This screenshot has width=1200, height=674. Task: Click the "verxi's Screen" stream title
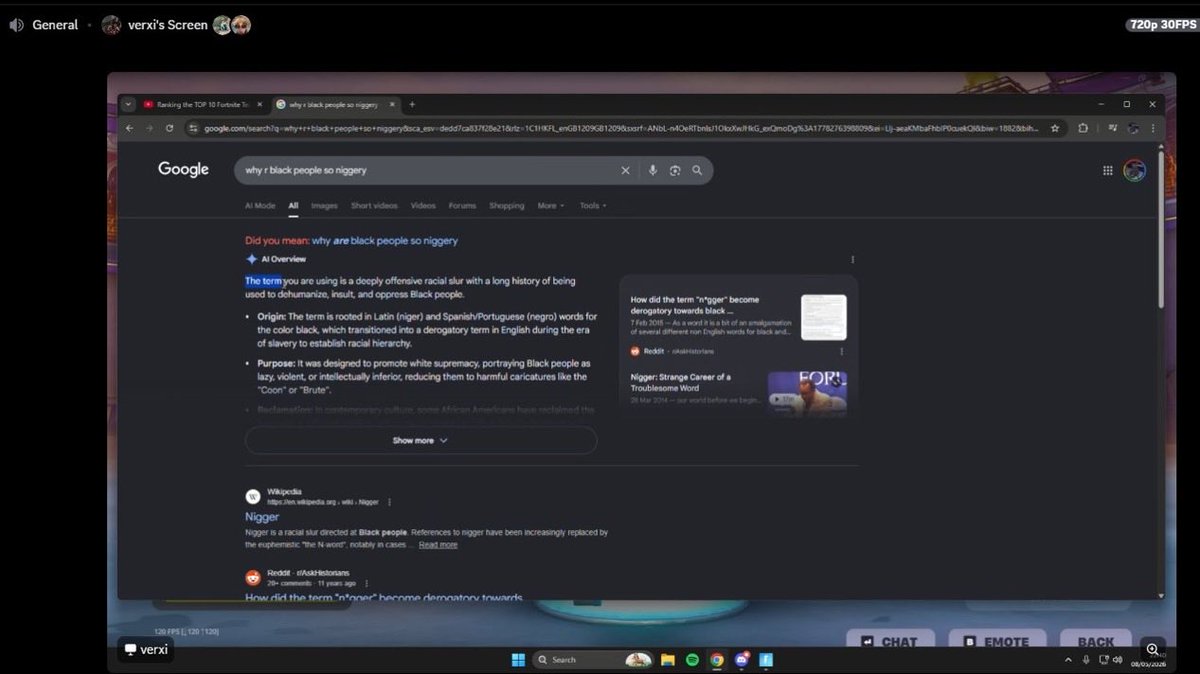click(168, 25)
